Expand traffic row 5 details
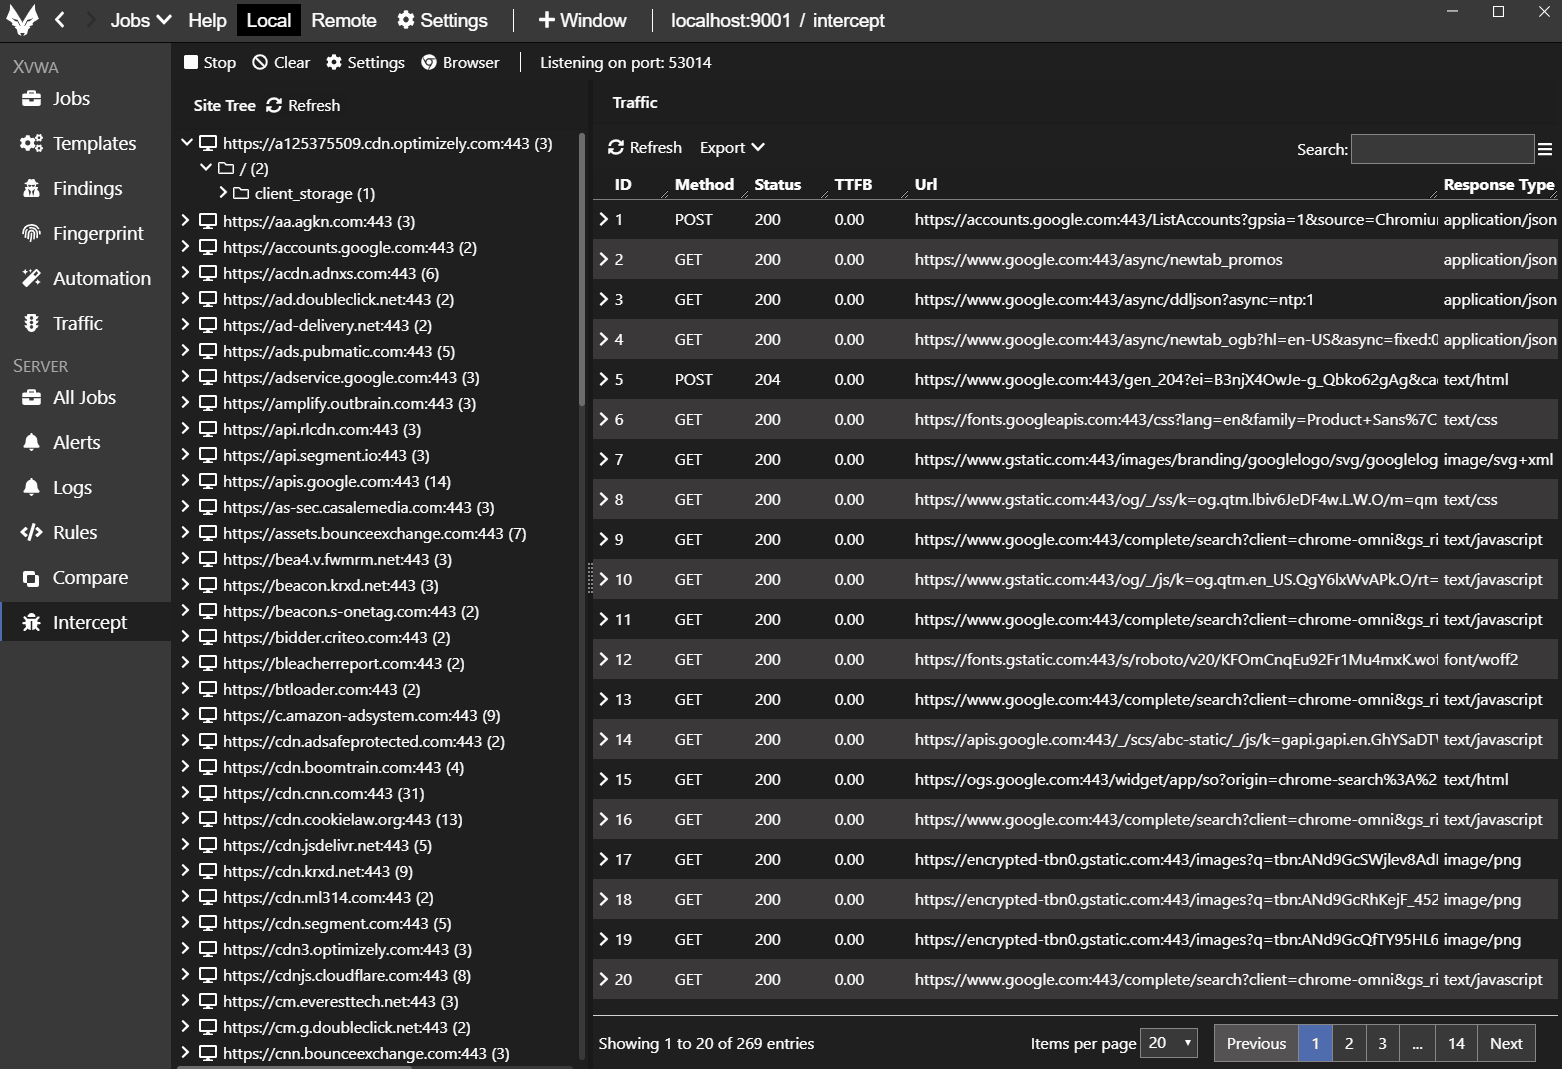Image resolution: width=1562 pixels, height=1069 pixels. [604, 379]
